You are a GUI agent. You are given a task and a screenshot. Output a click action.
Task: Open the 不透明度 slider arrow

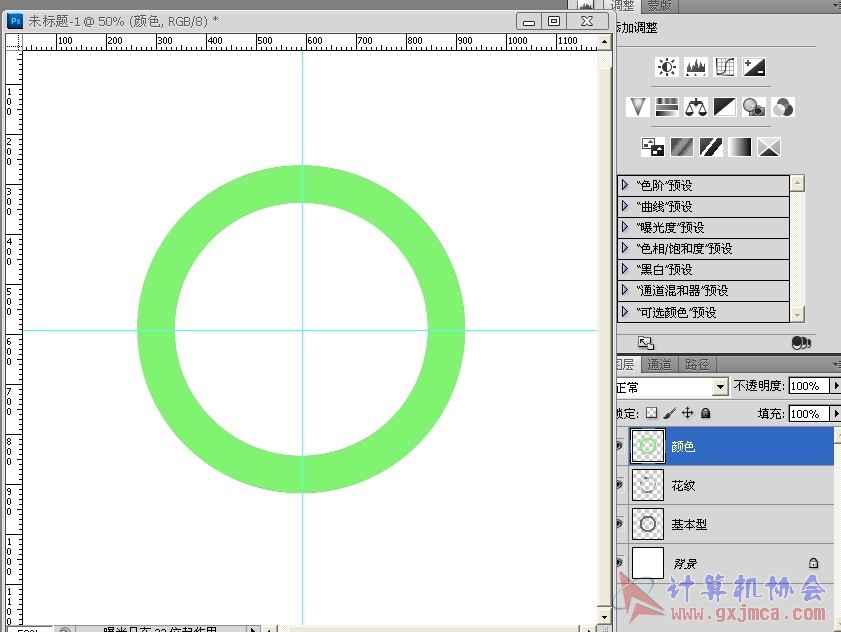(x=835, y=386)
